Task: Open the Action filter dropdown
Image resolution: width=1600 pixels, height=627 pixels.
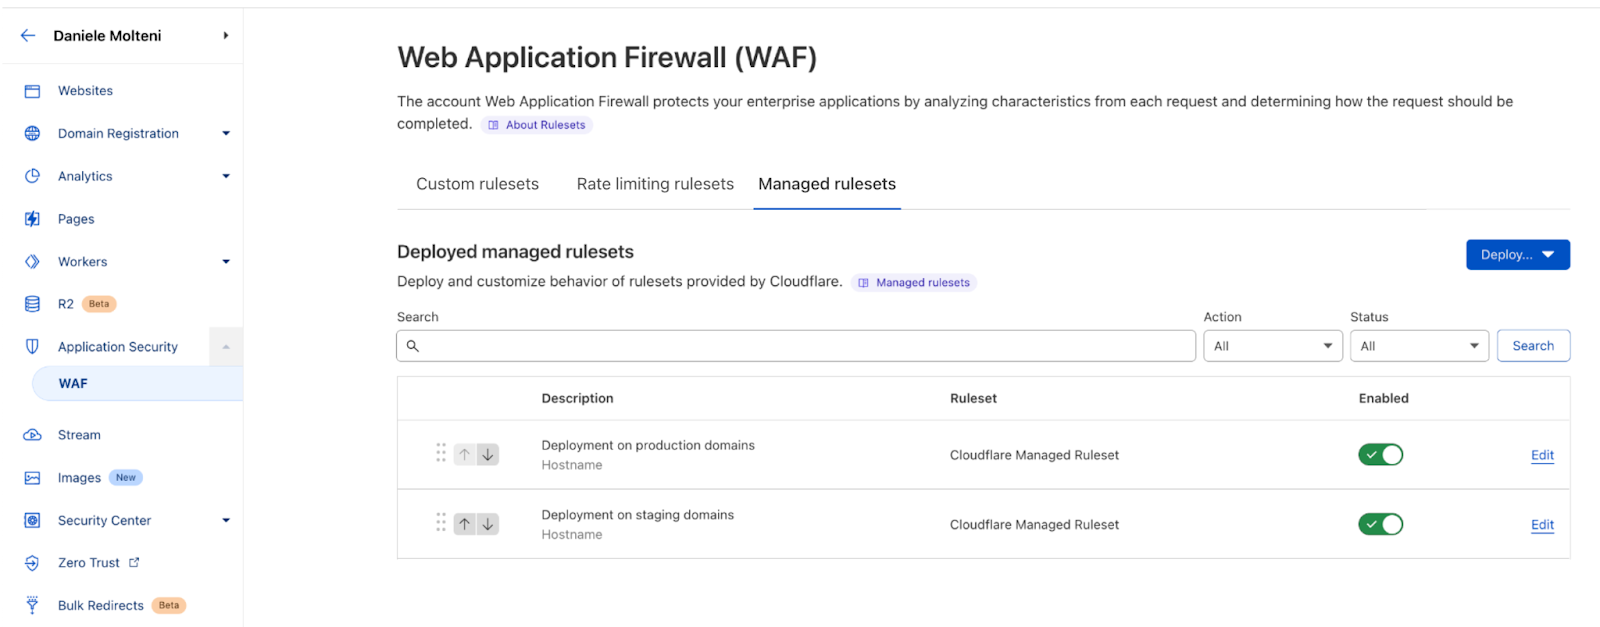Action: tap(1272, 346)
